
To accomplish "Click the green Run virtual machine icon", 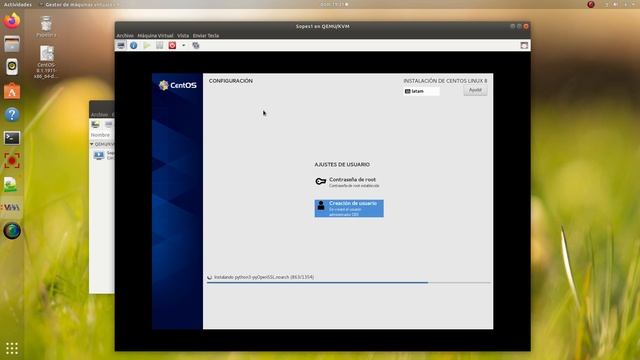I will 147,45.
